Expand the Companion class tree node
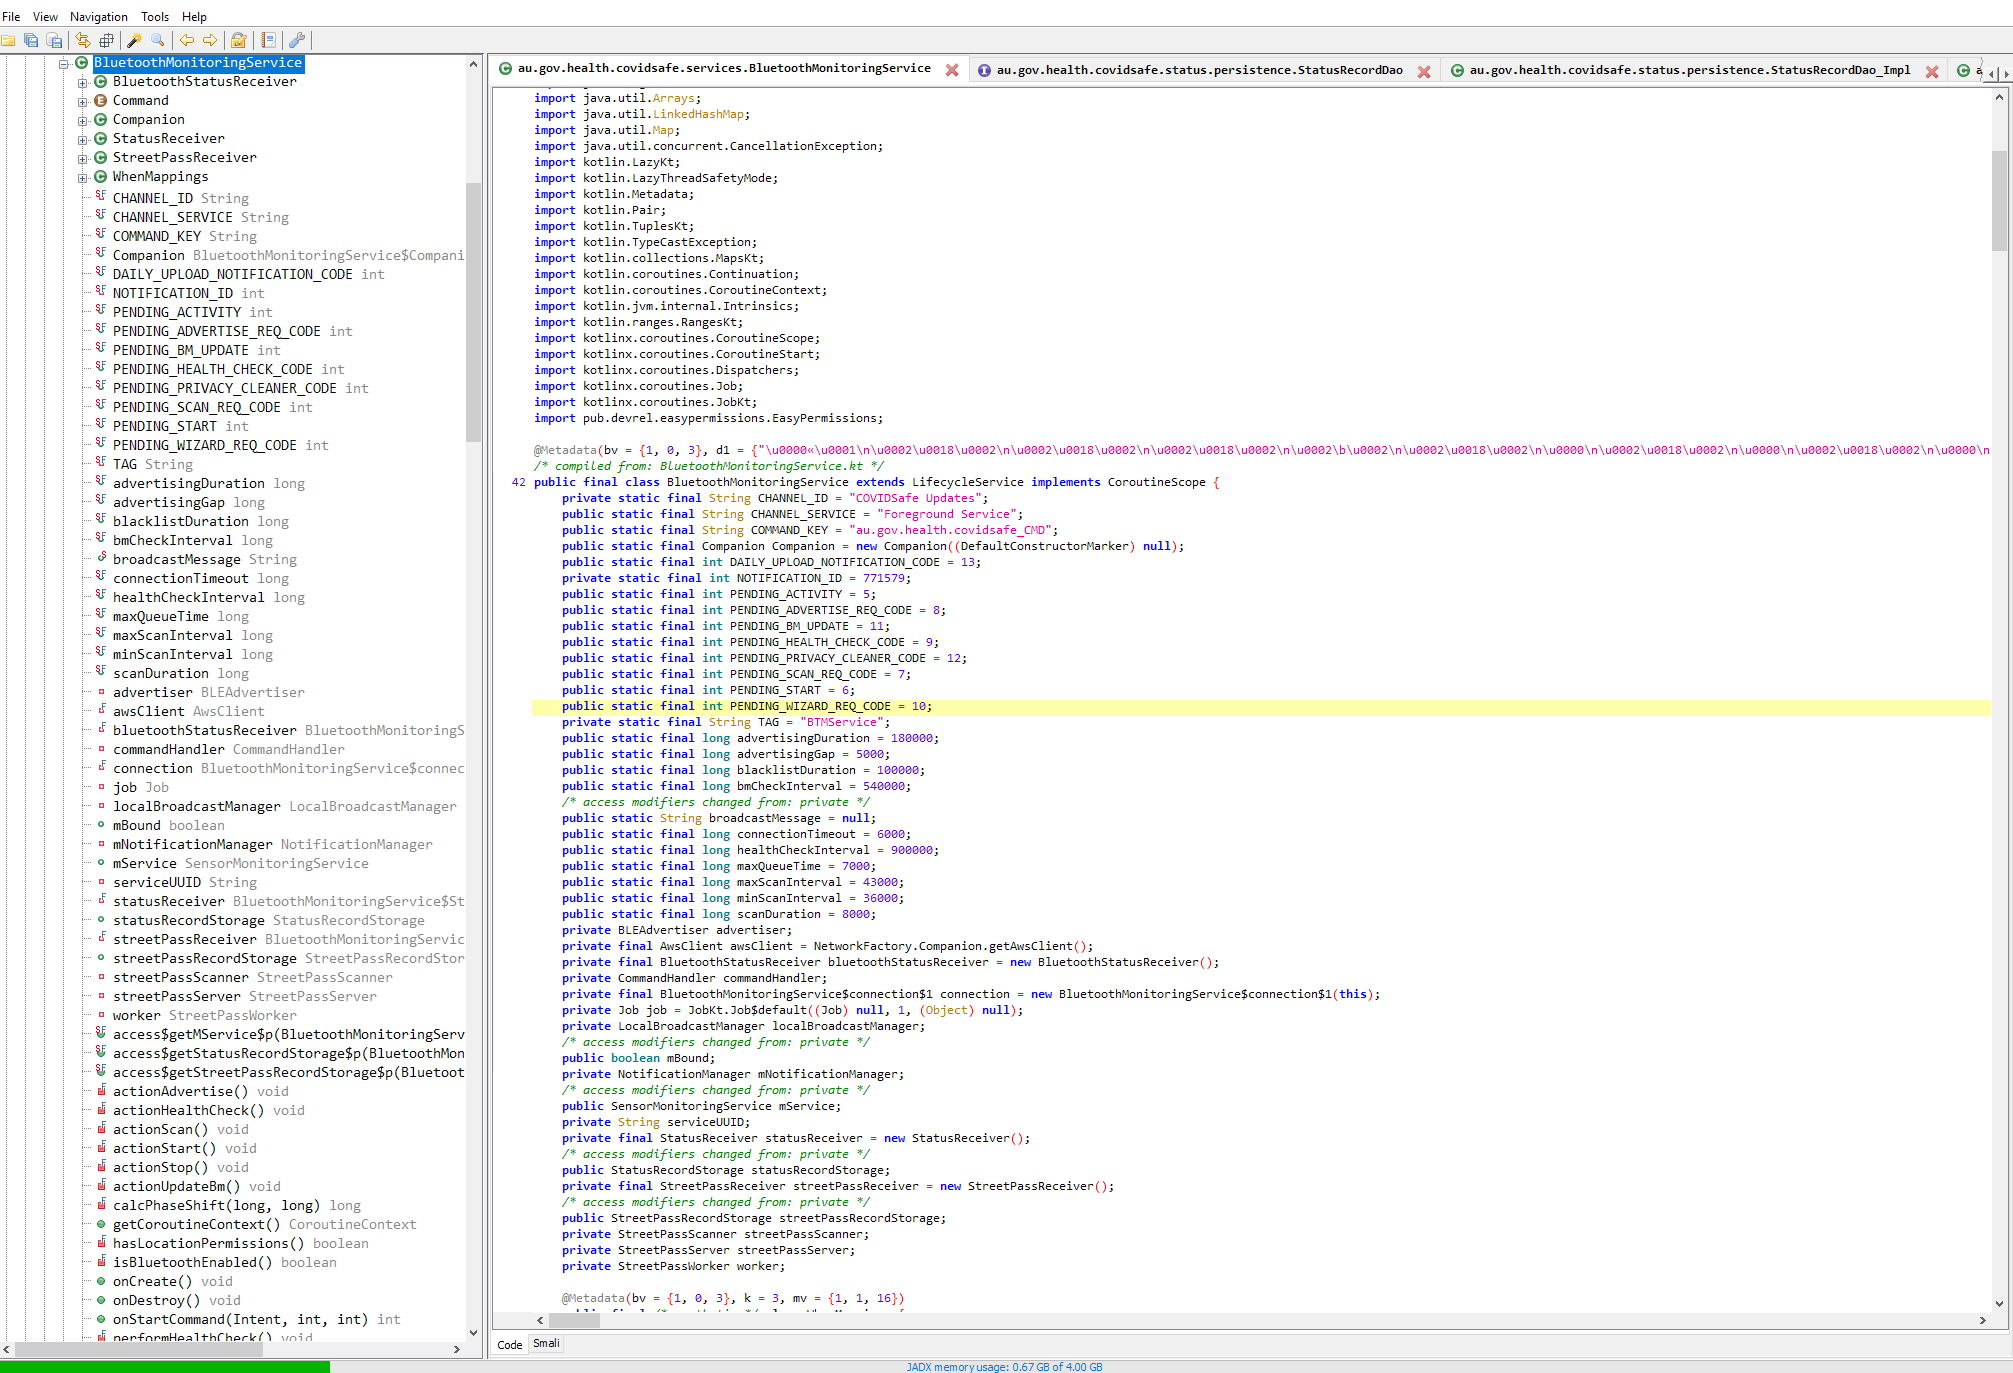2013x1373 pixels. [x=83, y=120]
